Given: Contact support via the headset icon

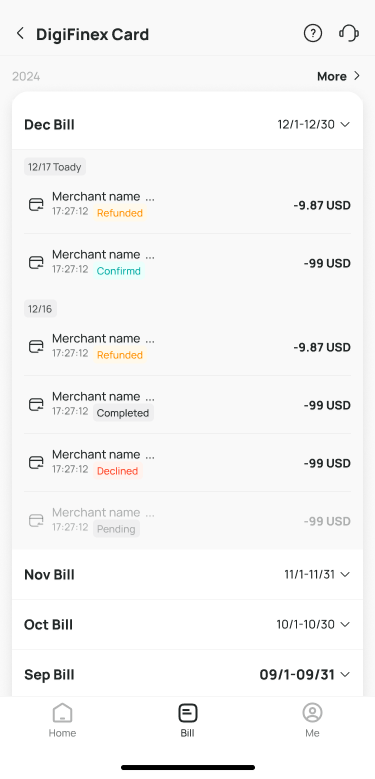Looking at the screenshot, I should pyautogui.click(x=349, y=34).
